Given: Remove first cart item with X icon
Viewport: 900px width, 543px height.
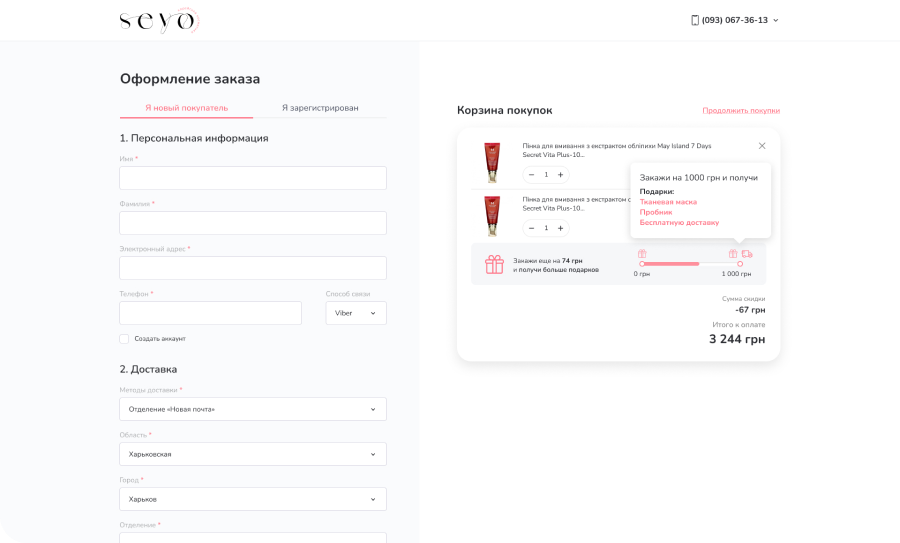Looking at the screenshot, I should (762, 146).
